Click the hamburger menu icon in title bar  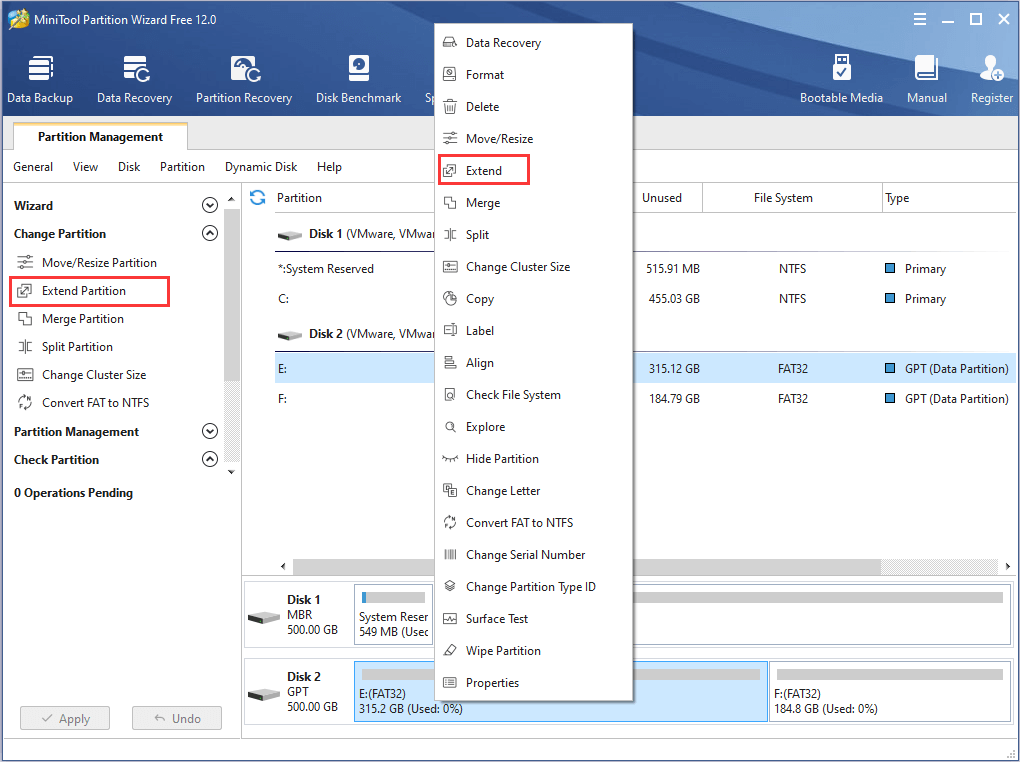pyautogui.click(x=920, y=19)
